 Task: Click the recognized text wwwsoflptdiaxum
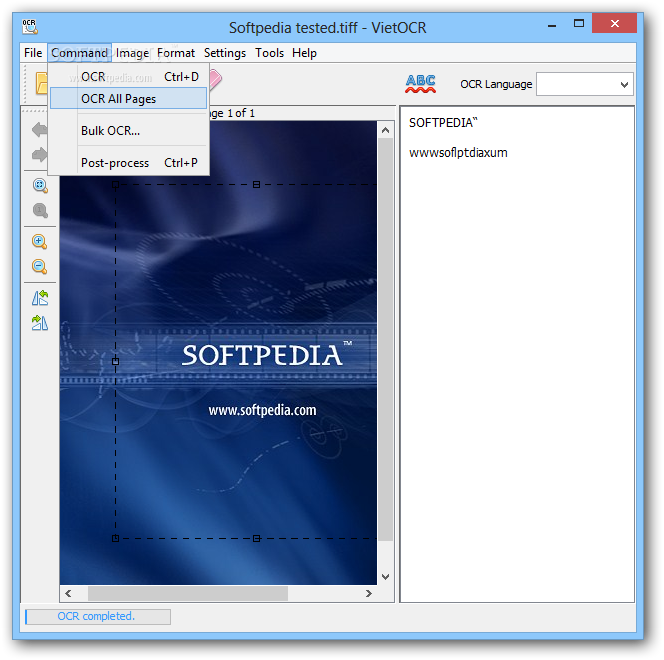[458, 153]
